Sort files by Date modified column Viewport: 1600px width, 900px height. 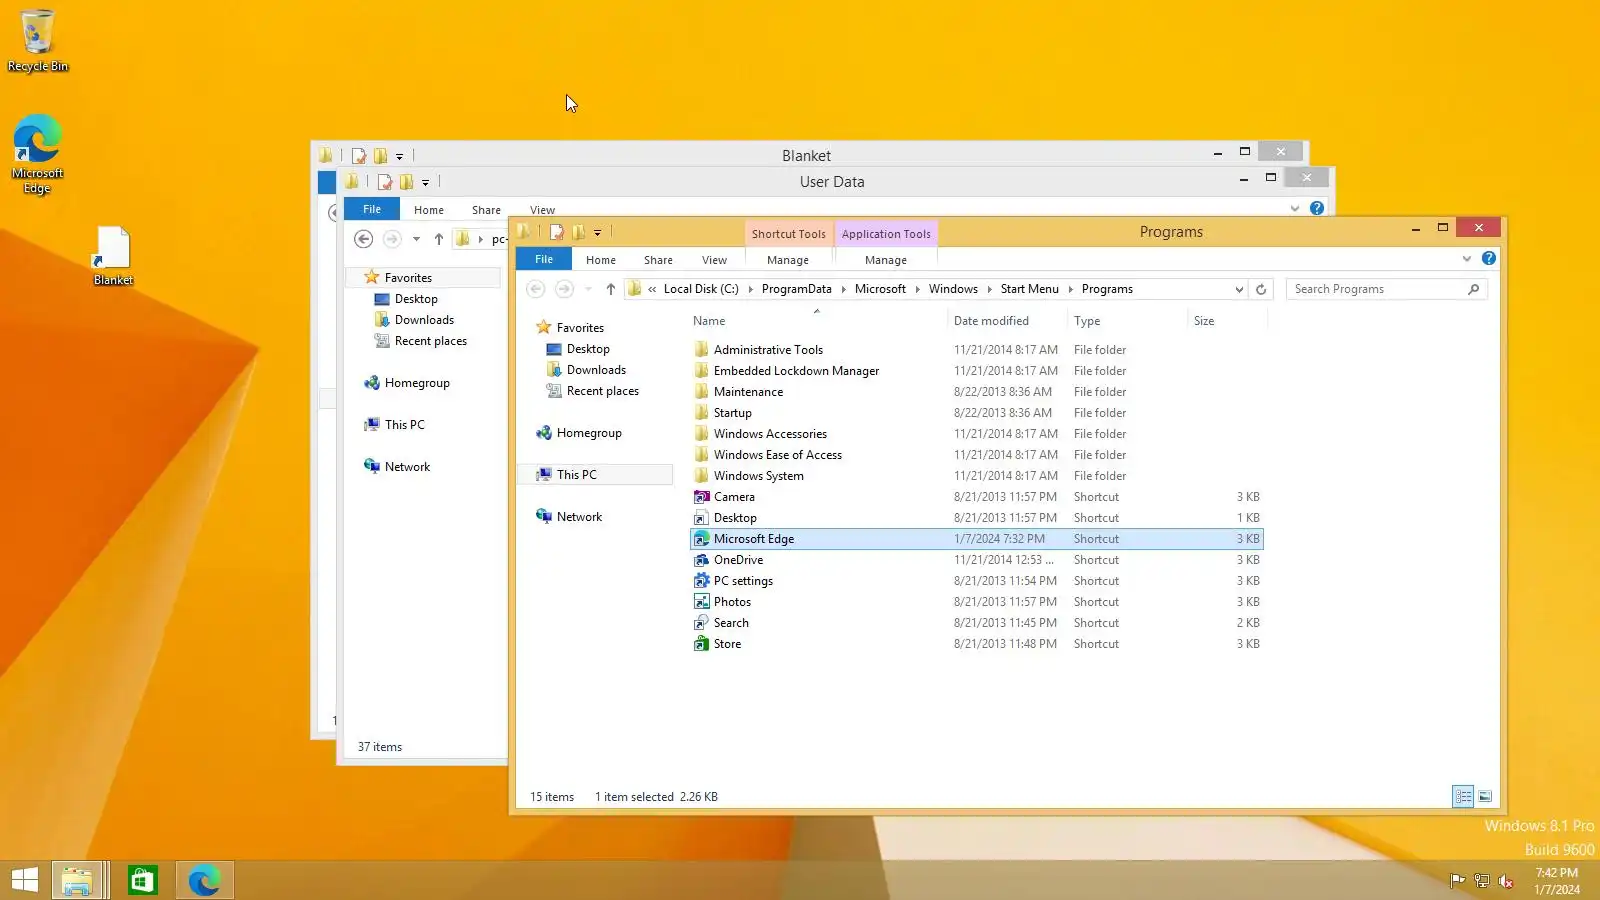tap(1007, 321)
